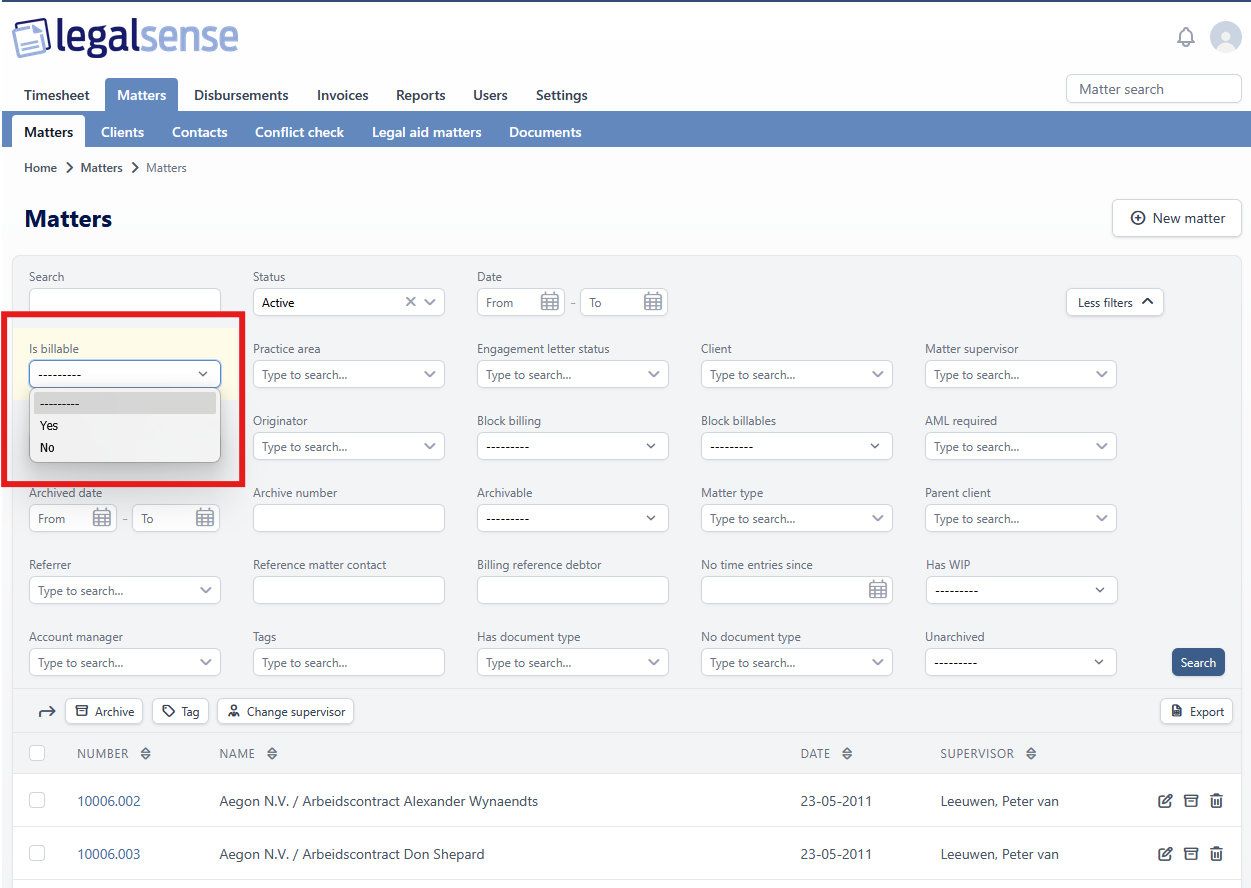The width and height of the screenshot is (1251, 888).
Task: Select the checkbox for matter 10006.003
Action: pos(37,853)
